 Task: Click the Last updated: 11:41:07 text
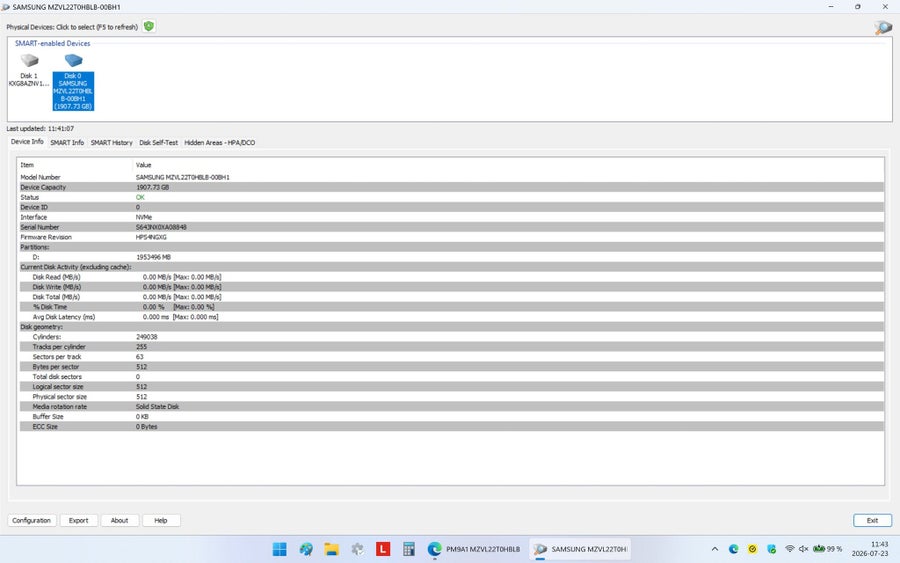[40, 129]
